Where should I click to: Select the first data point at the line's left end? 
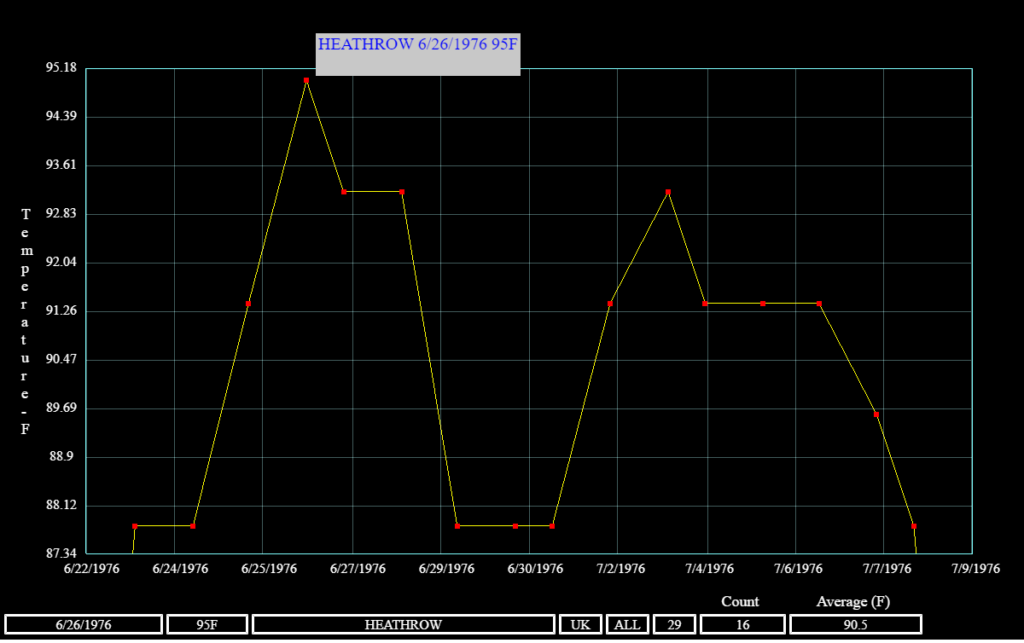point(135,526)
